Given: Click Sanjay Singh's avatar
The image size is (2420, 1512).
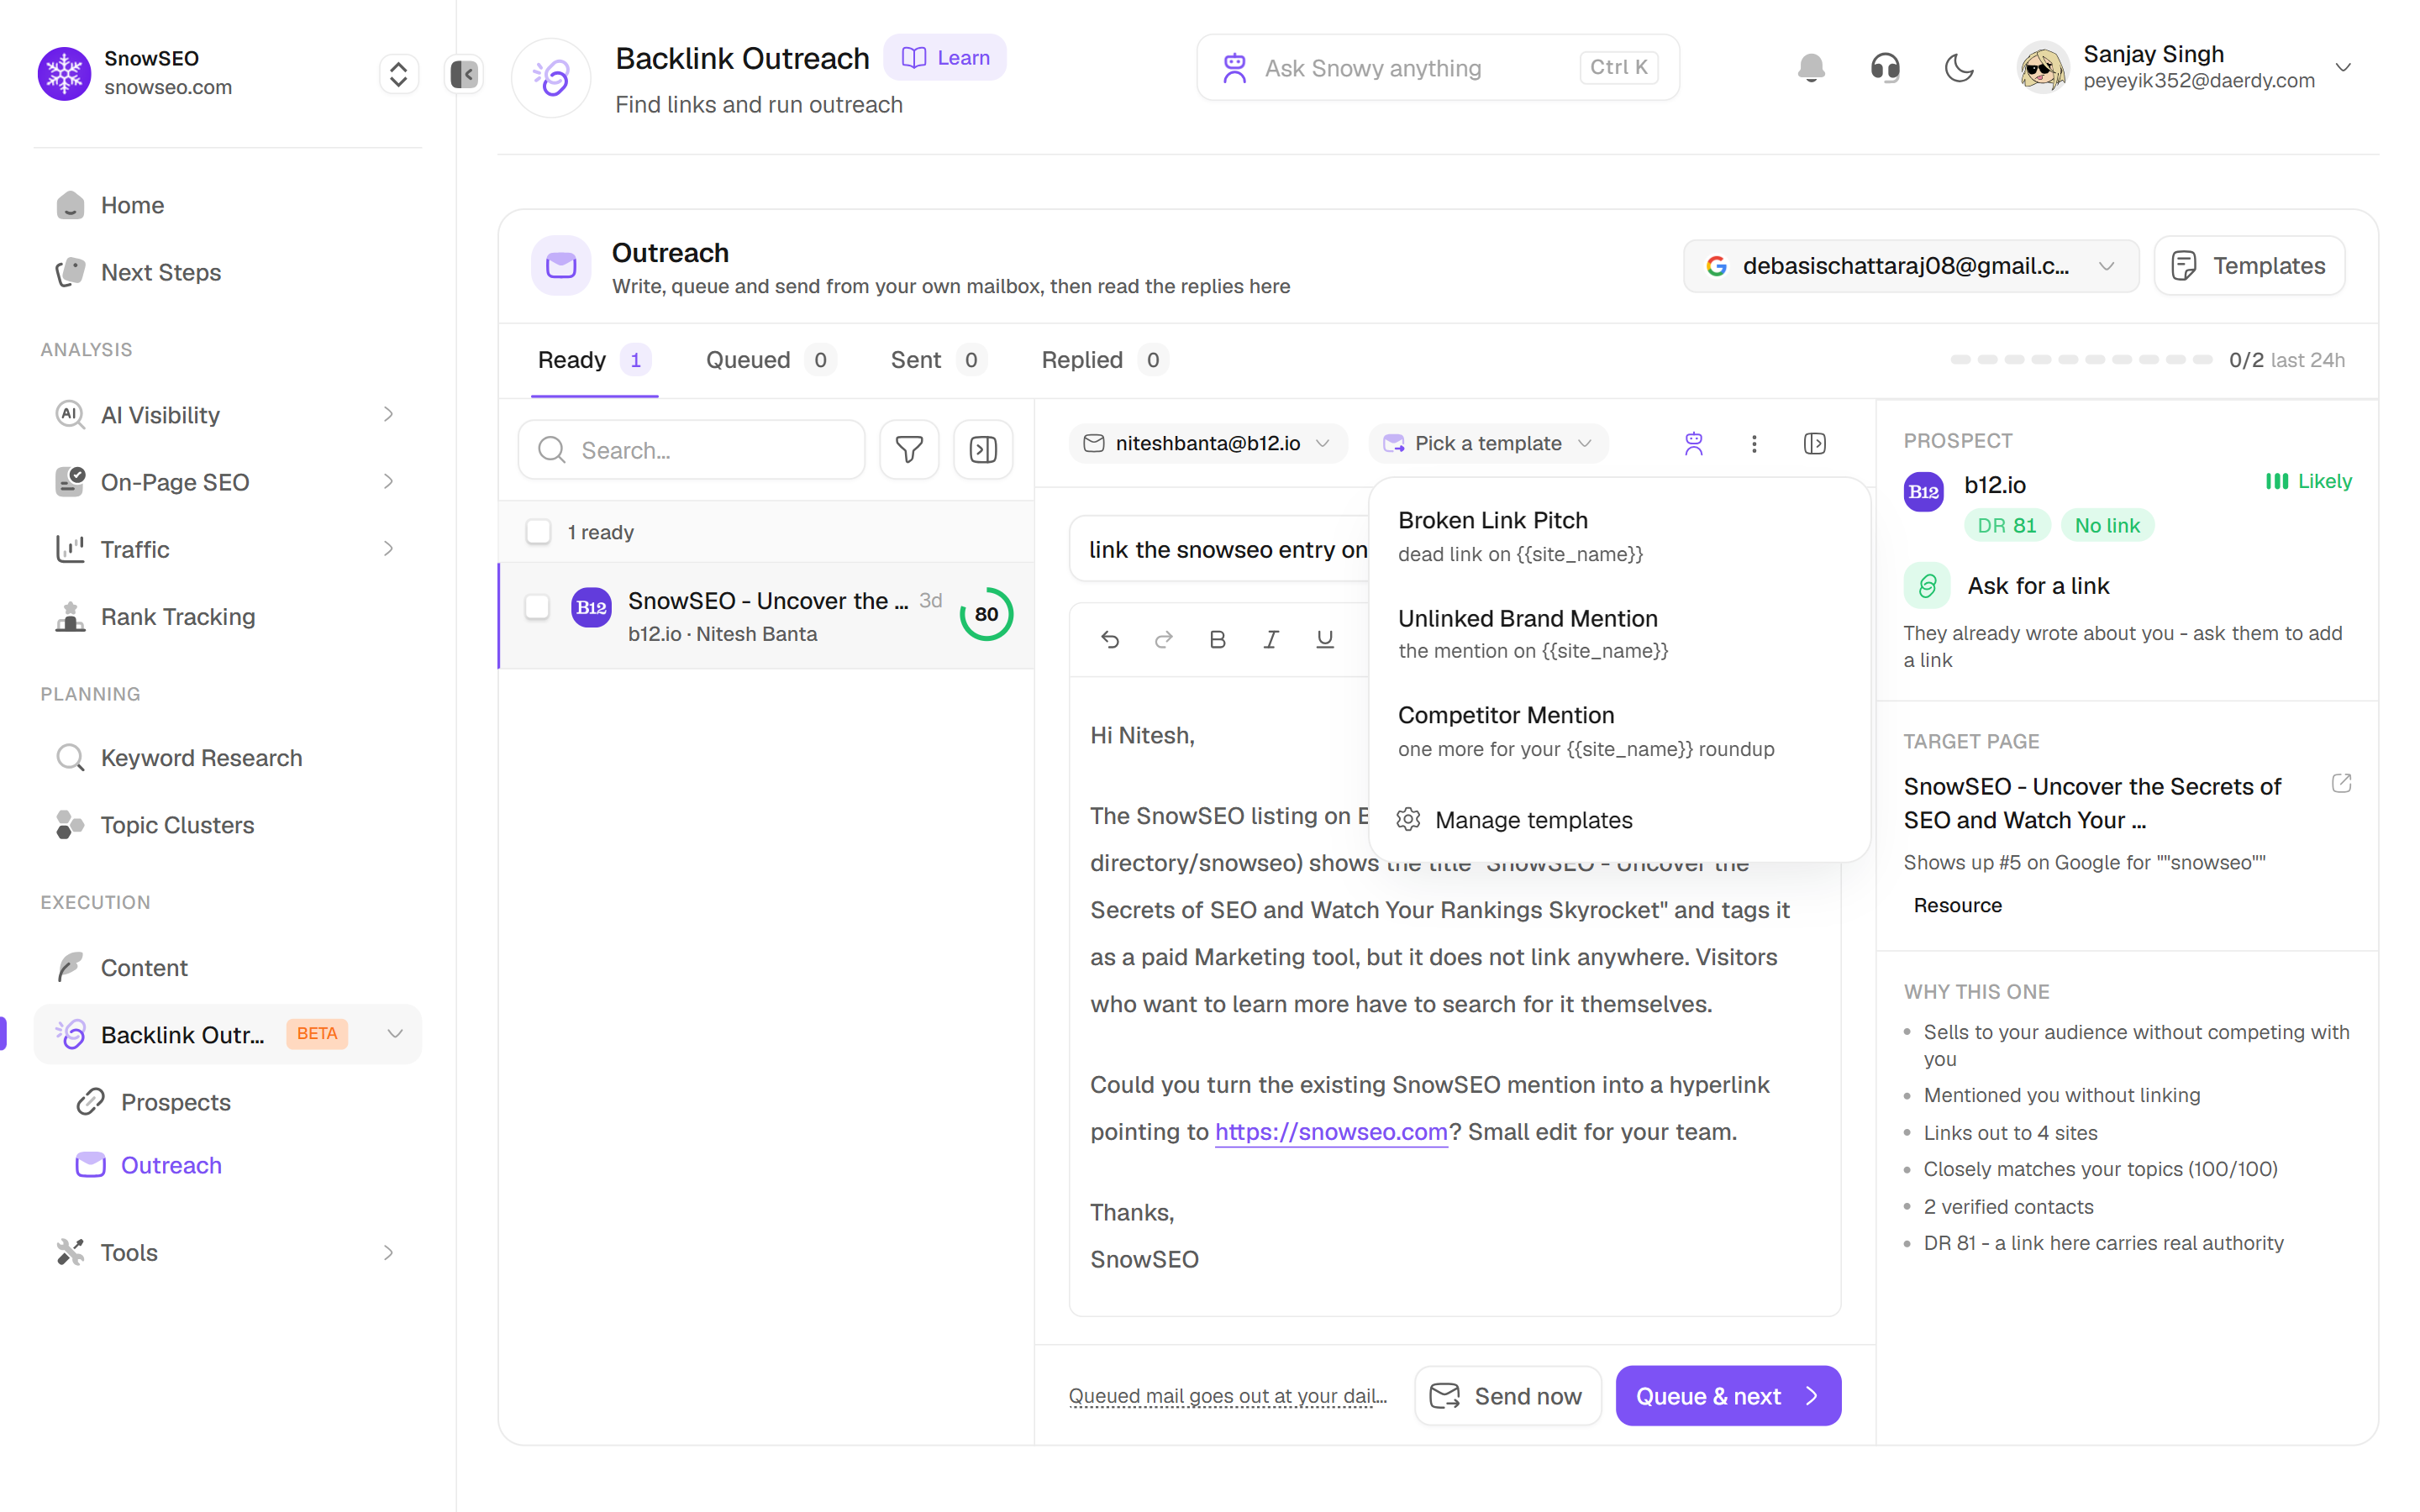Looking at the screenshot, I should [x=2043, y=68].
